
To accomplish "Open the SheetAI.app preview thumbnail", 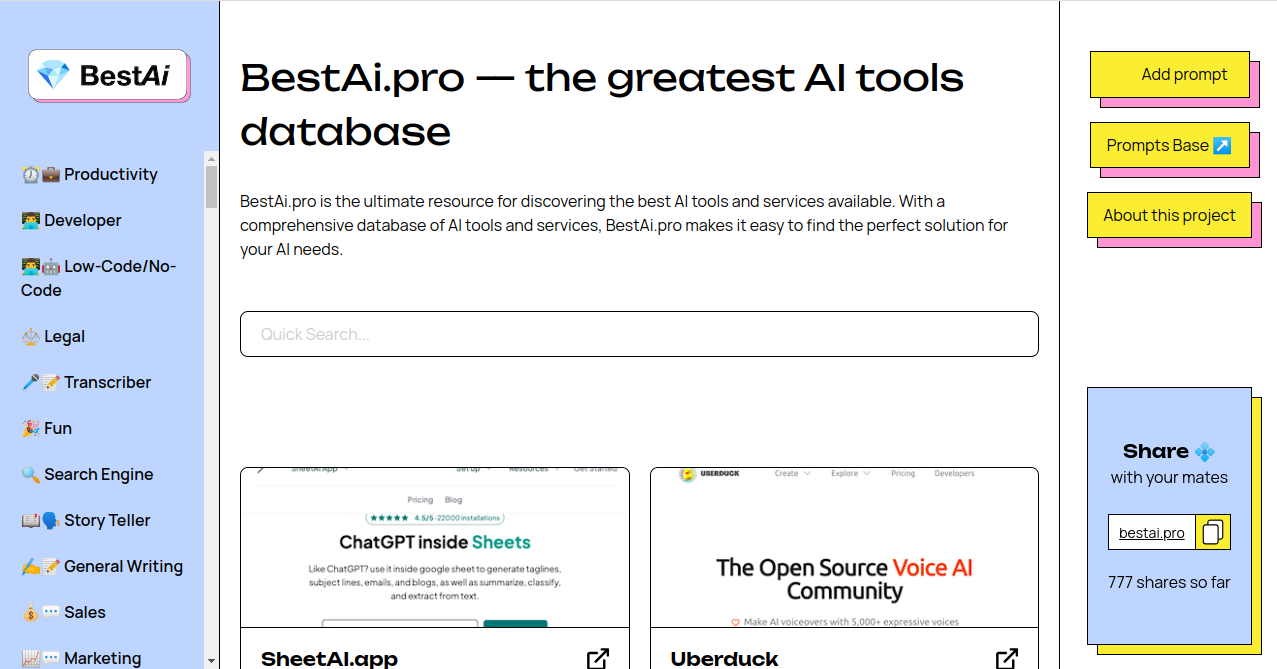I will coord(435,547).
